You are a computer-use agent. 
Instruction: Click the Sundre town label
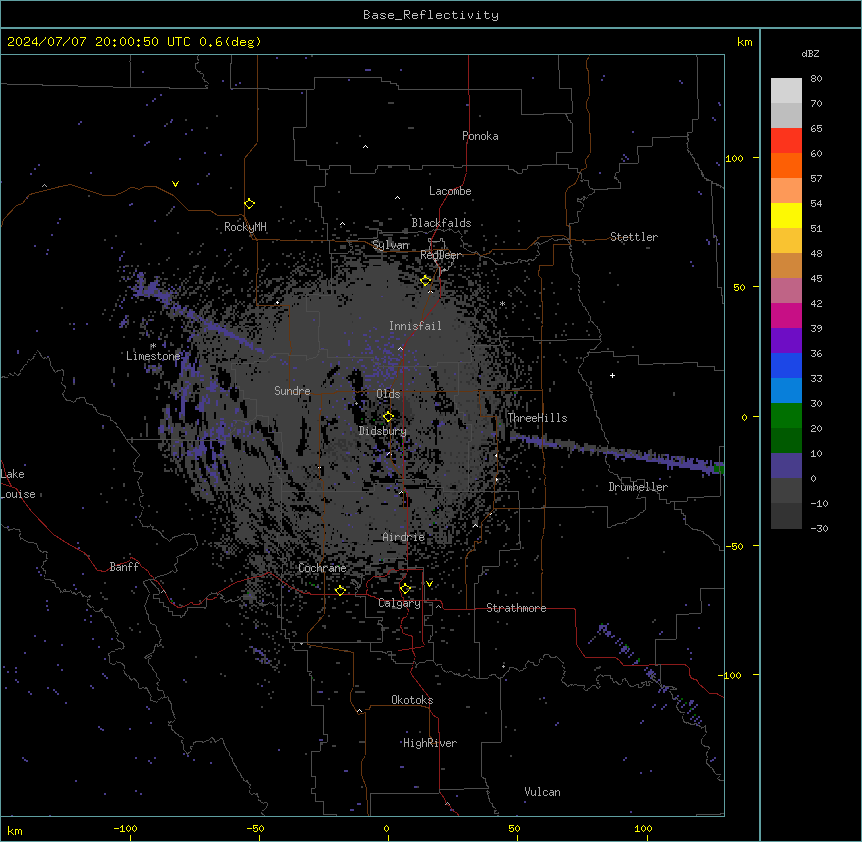292,391
